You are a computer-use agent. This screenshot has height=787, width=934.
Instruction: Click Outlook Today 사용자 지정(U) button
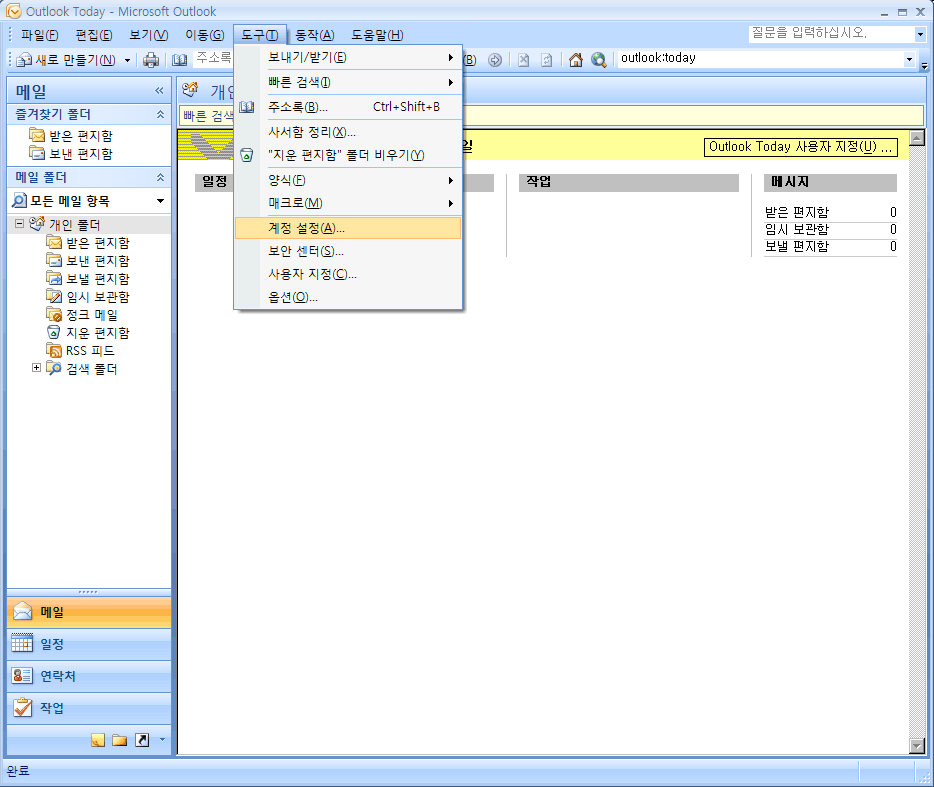[801, 147]
